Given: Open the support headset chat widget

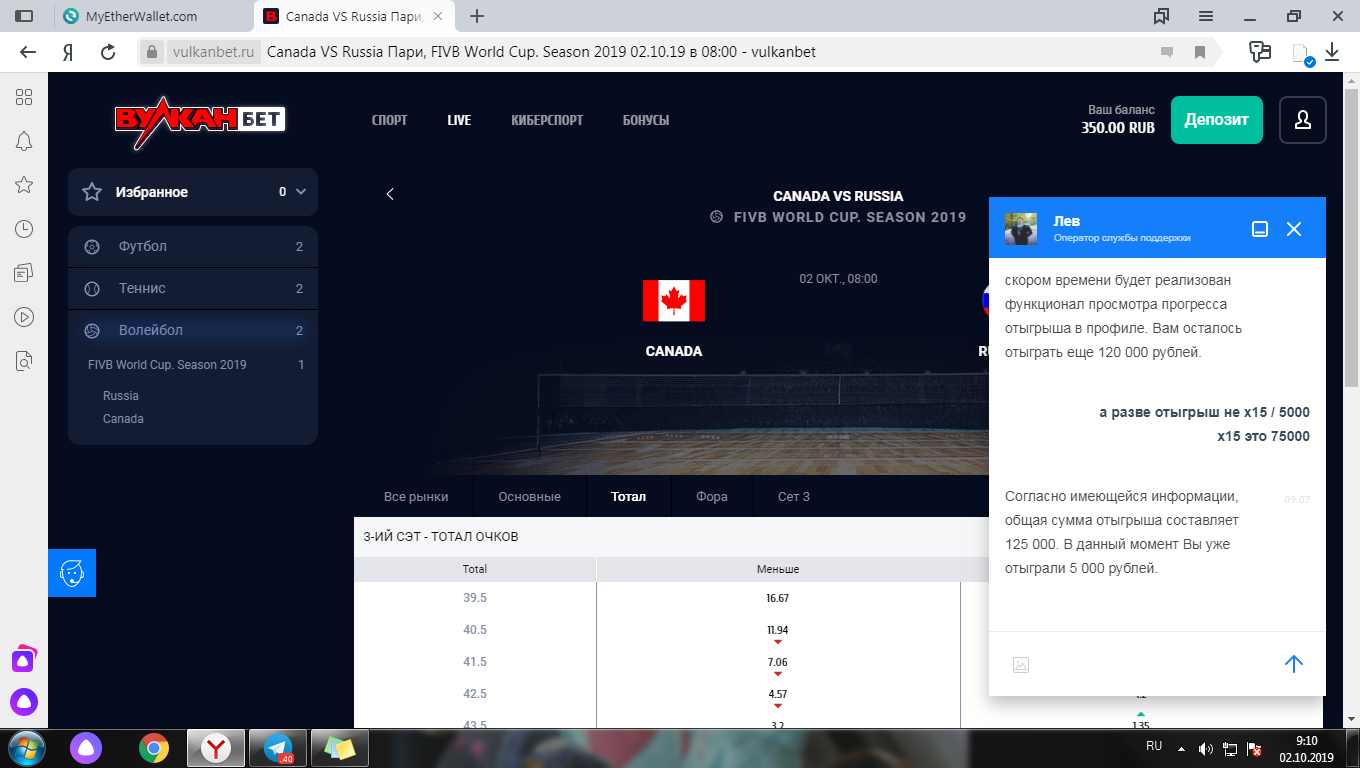Looking at the screenshot, I should (72, 573).
